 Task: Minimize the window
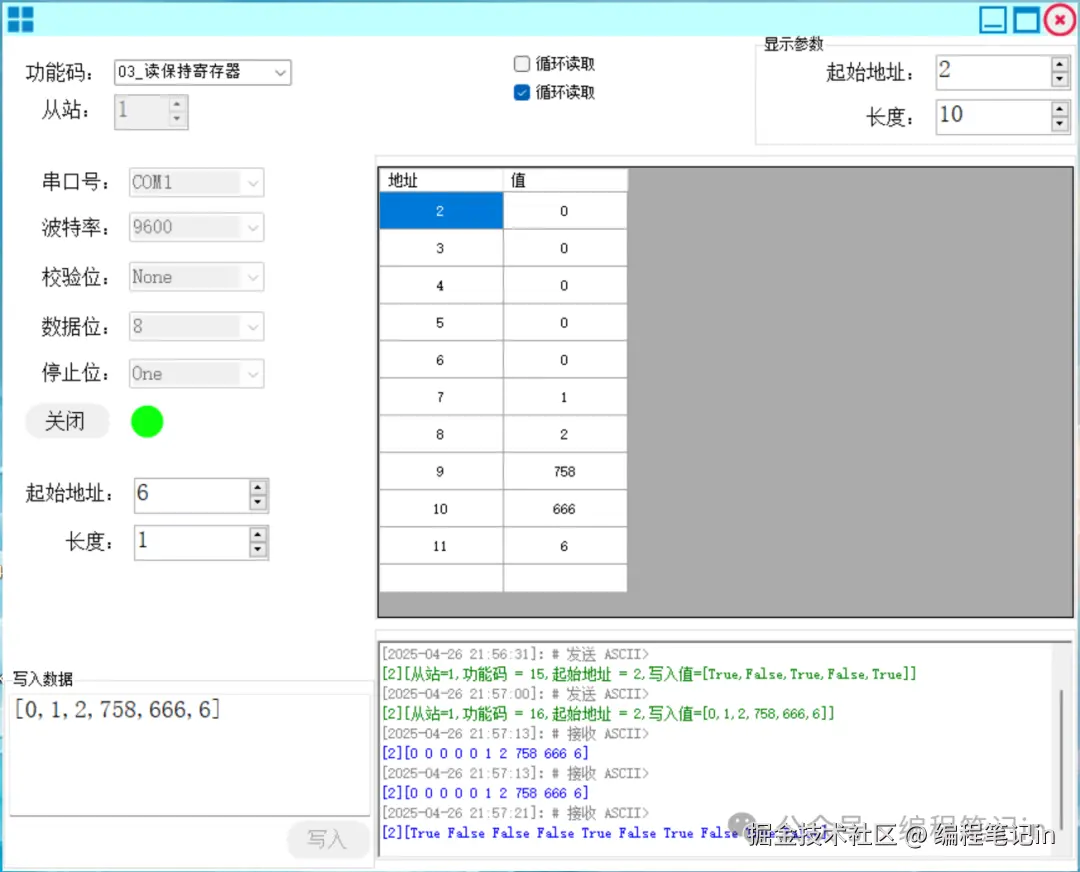[993, 19]
